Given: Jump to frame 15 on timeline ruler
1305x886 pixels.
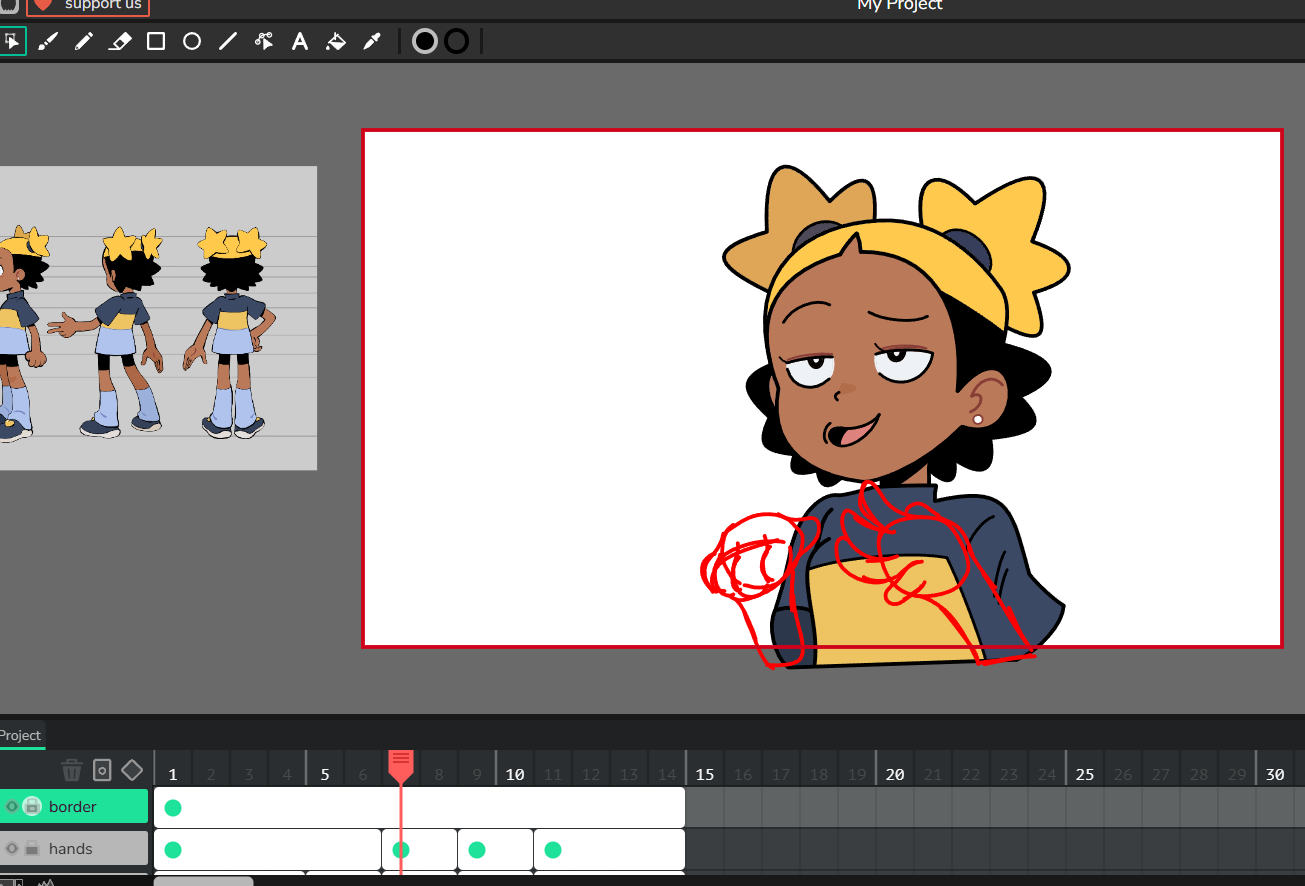Looking at the screenshot, I should [x=705, y=774].
